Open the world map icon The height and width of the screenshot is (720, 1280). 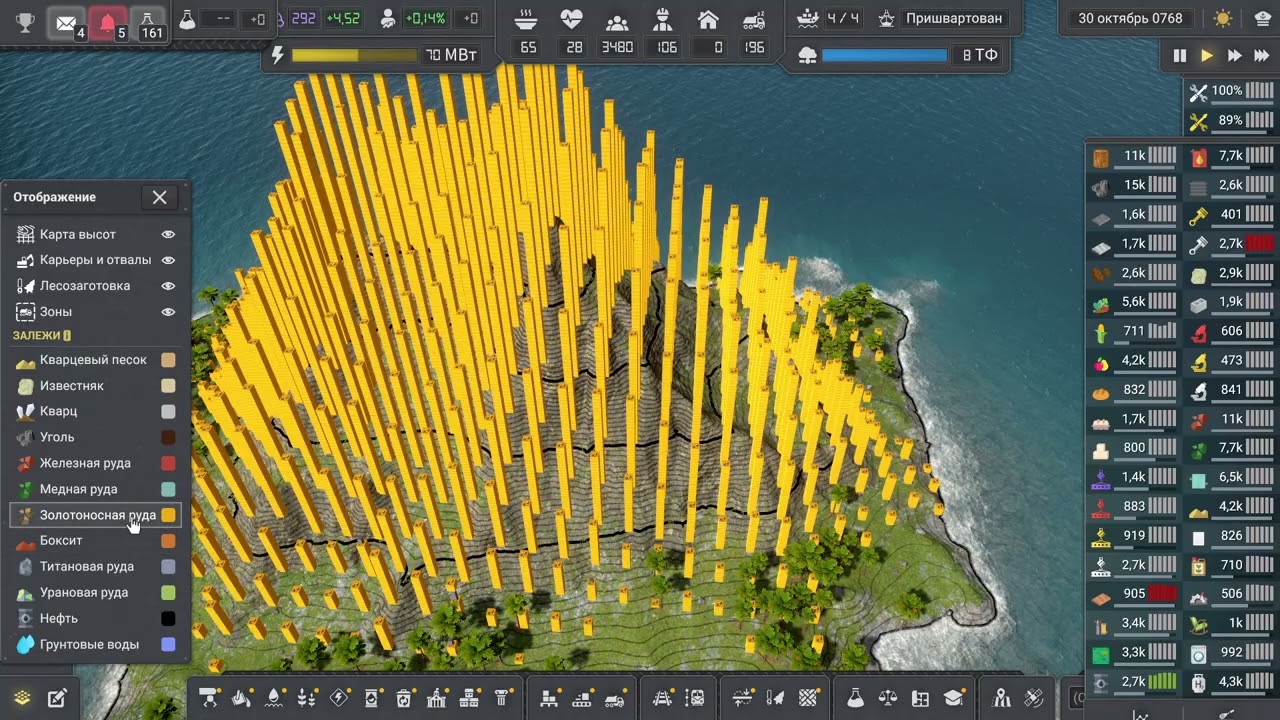point(1002,697)
